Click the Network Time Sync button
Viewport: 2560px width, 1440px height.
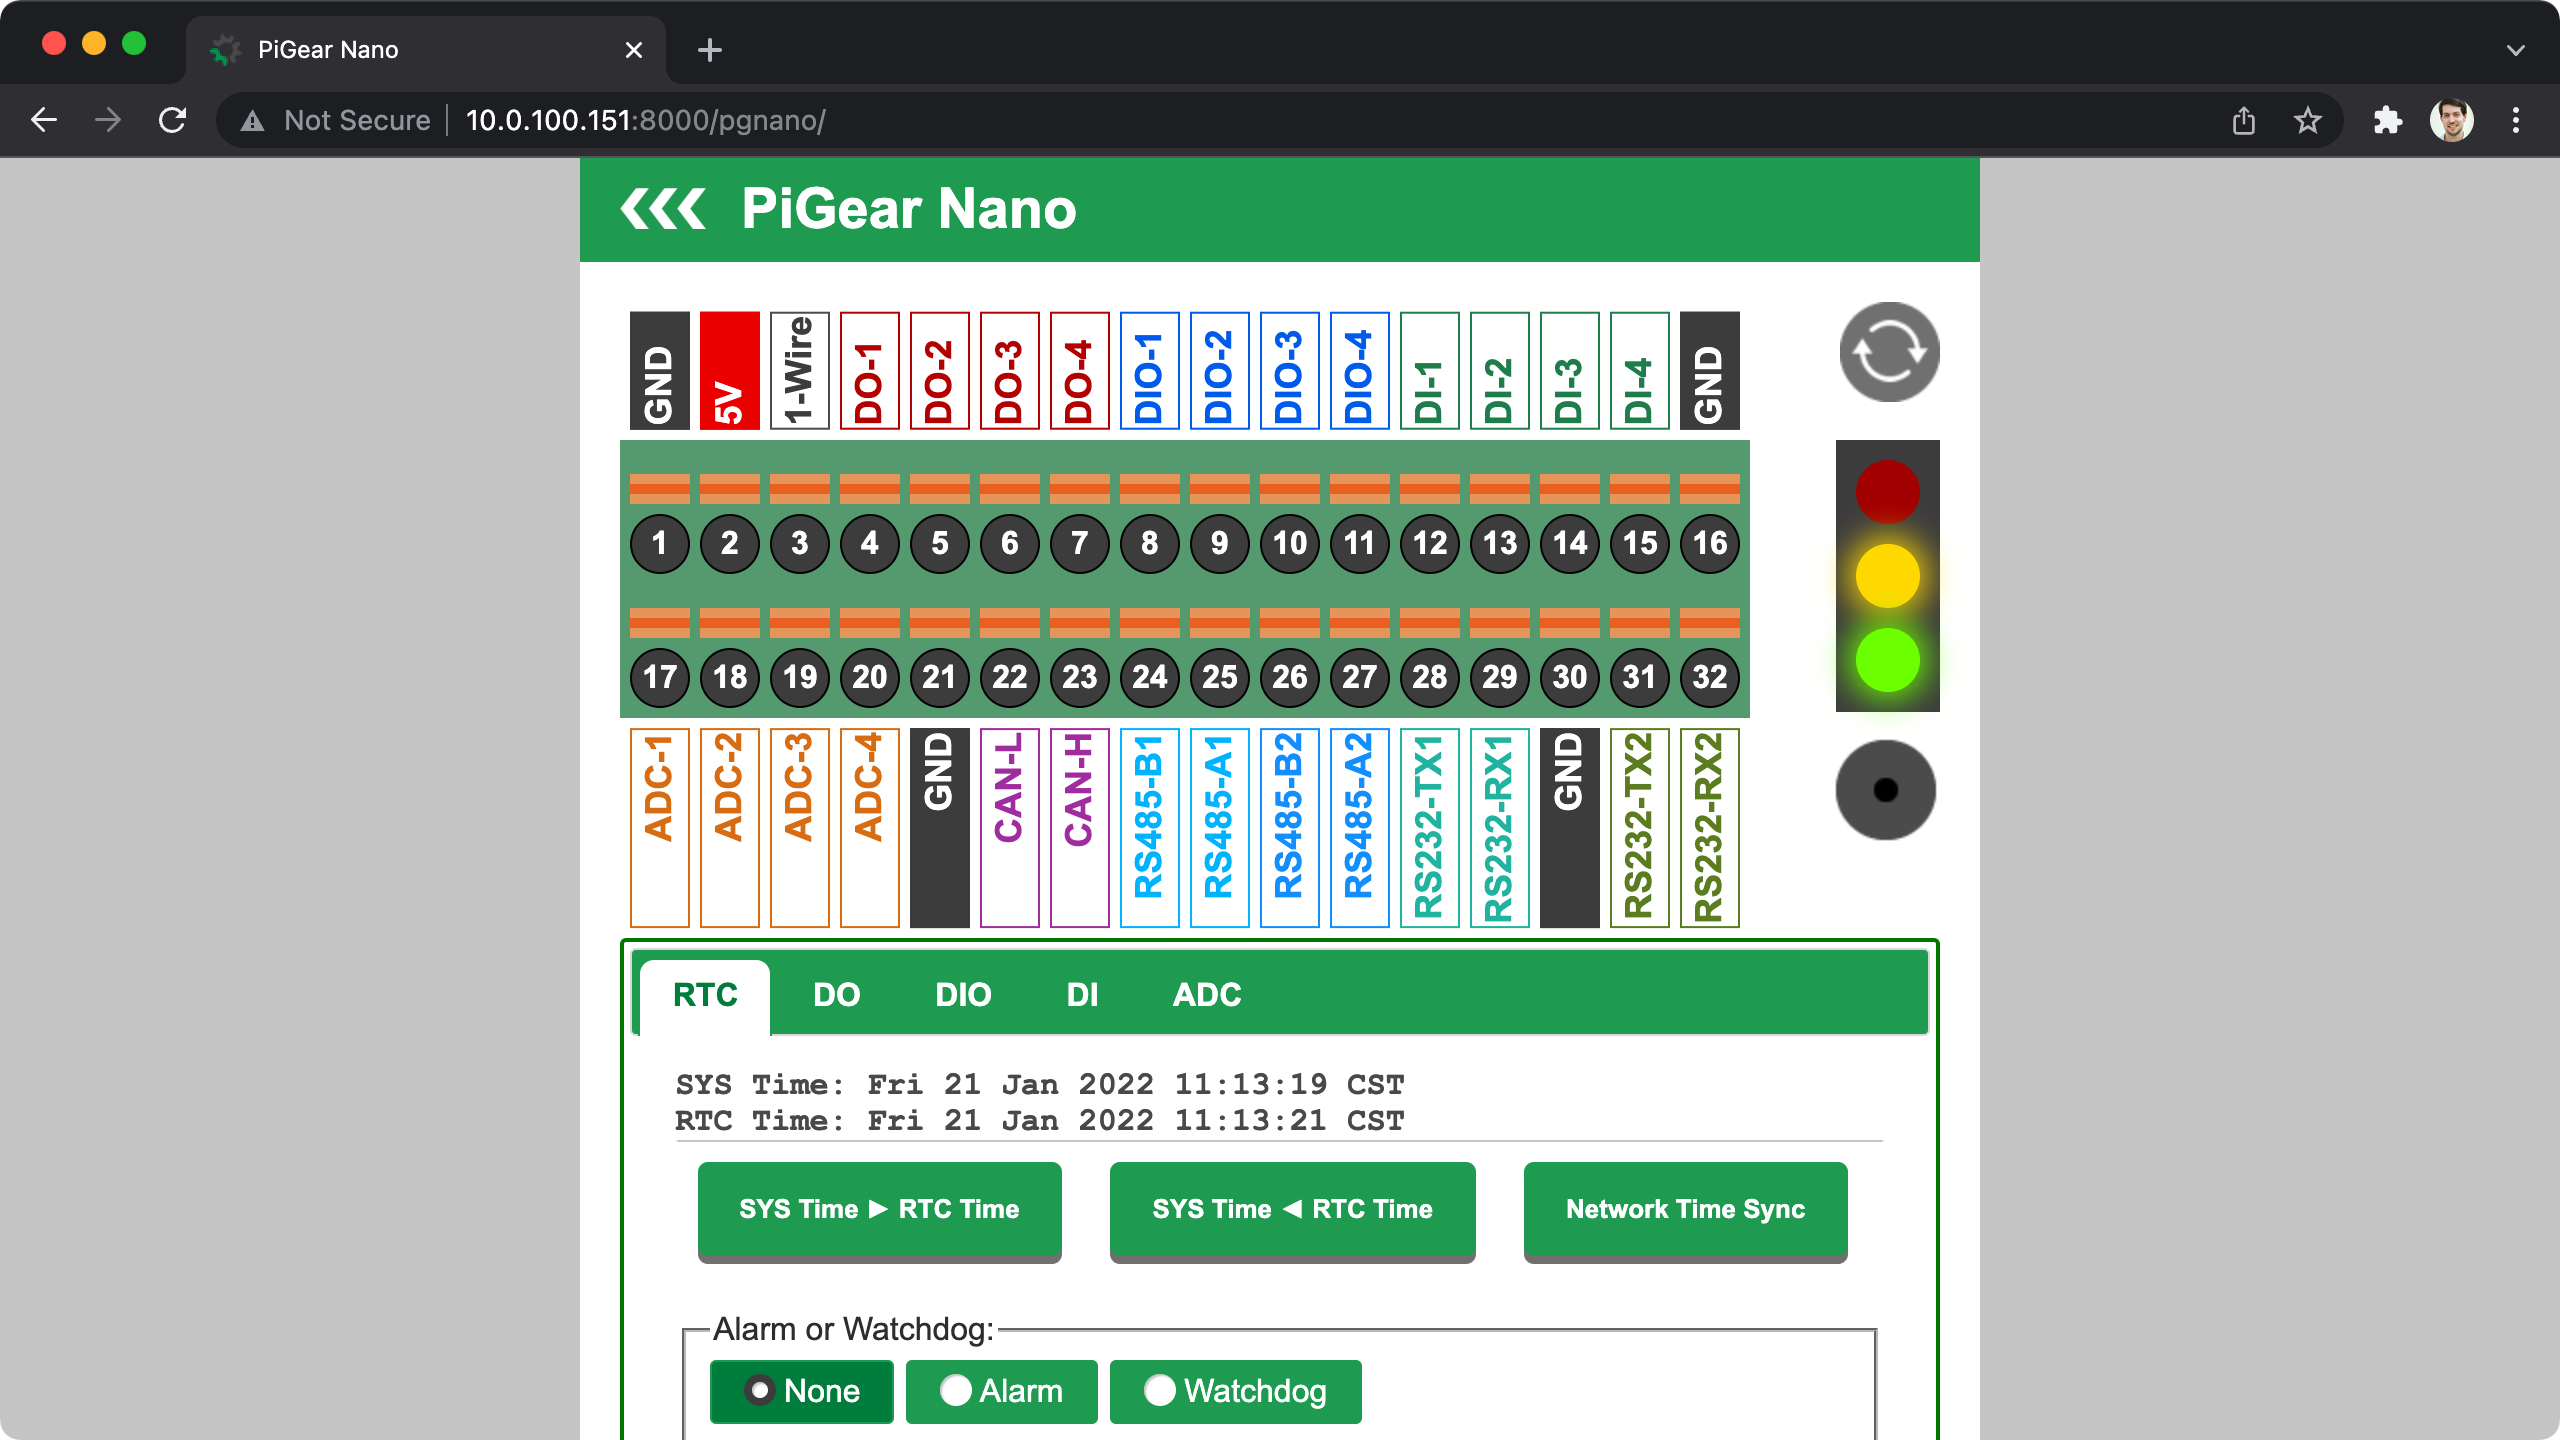click(x=1685, y=1209)
